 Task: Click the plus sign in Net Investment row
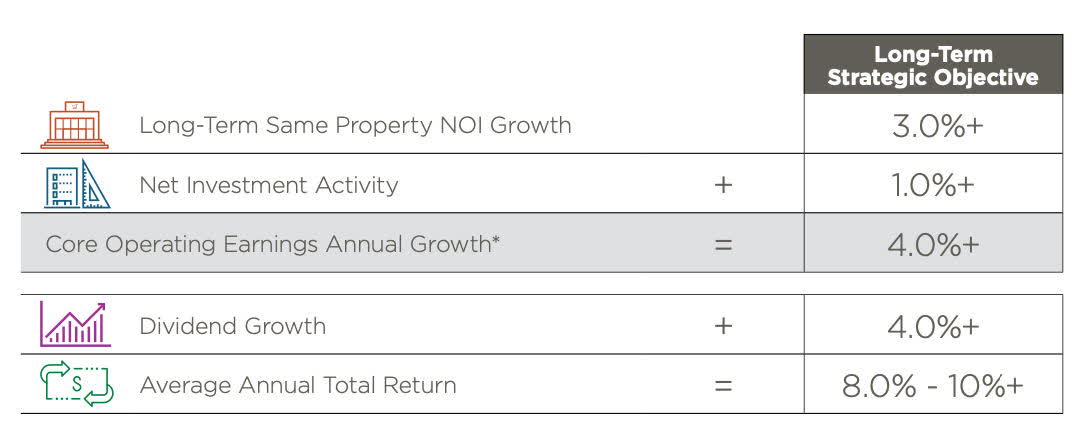pyautogui.click(x=723, y=184)
